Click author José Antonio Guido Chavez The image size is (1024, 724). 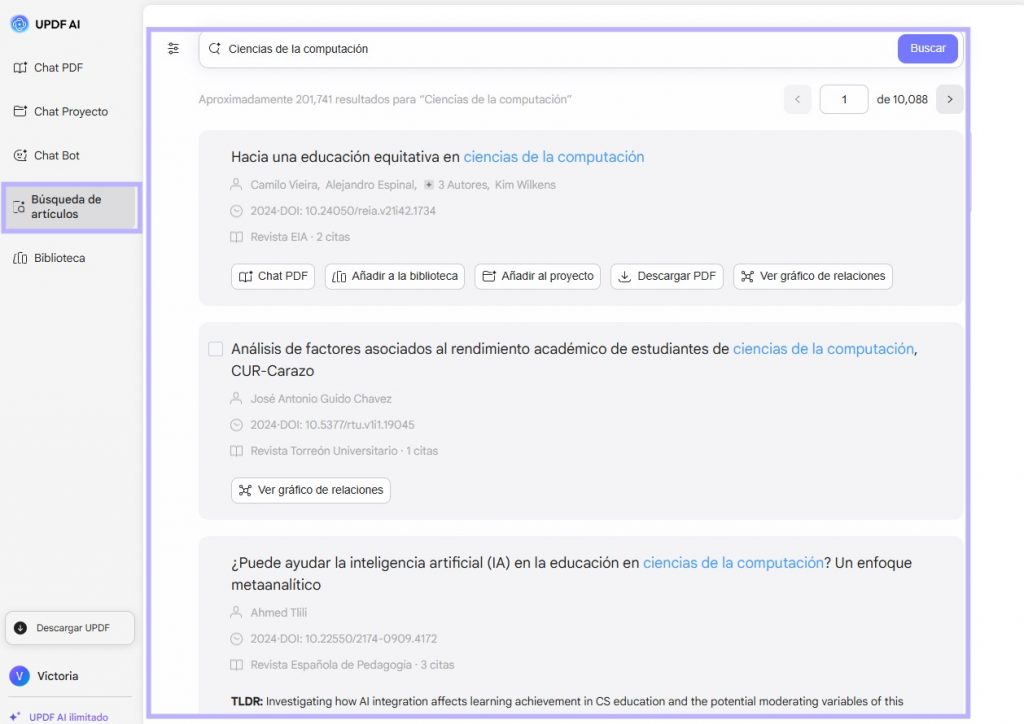pyautogui.click(x=321, y=399)
